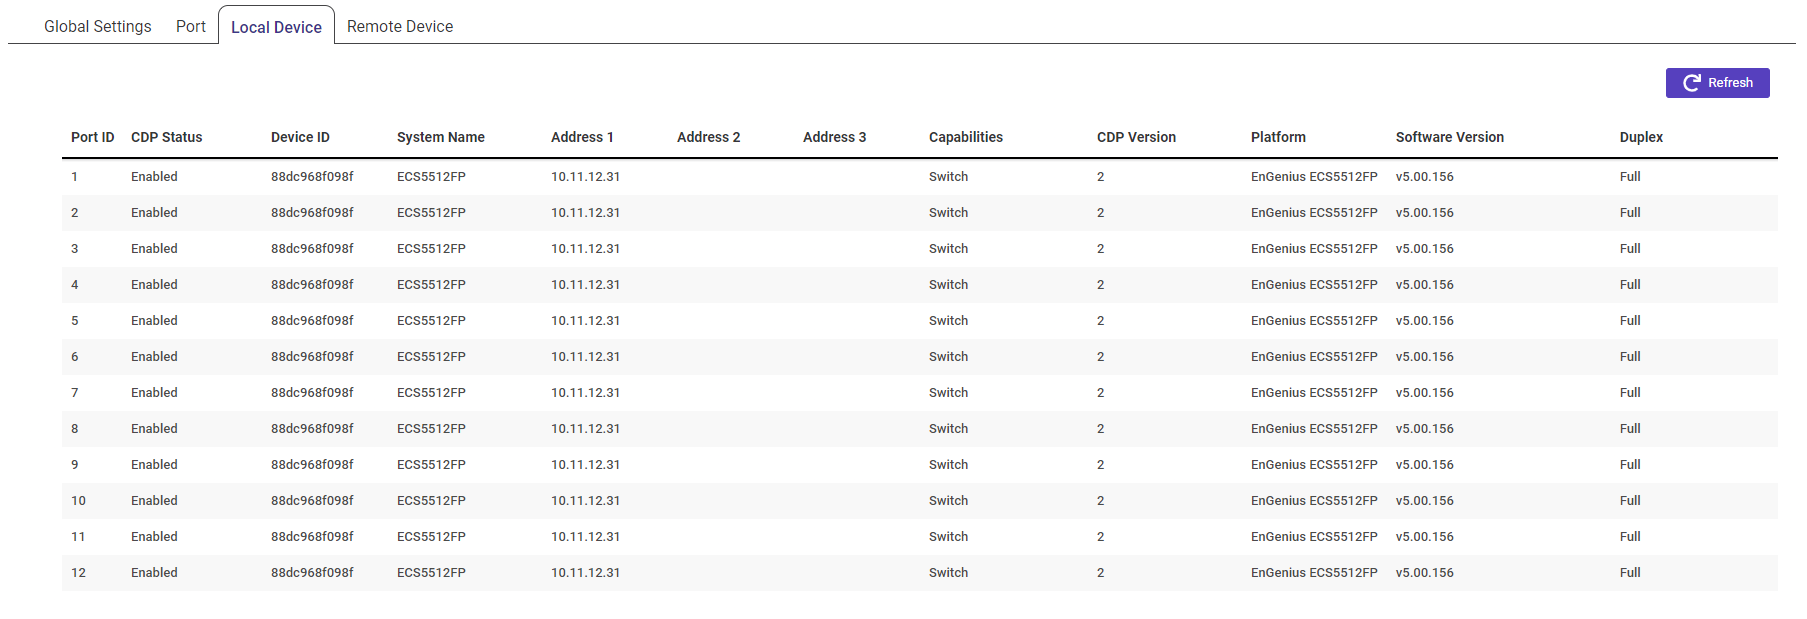Go to the Remote Device tab

400,26
